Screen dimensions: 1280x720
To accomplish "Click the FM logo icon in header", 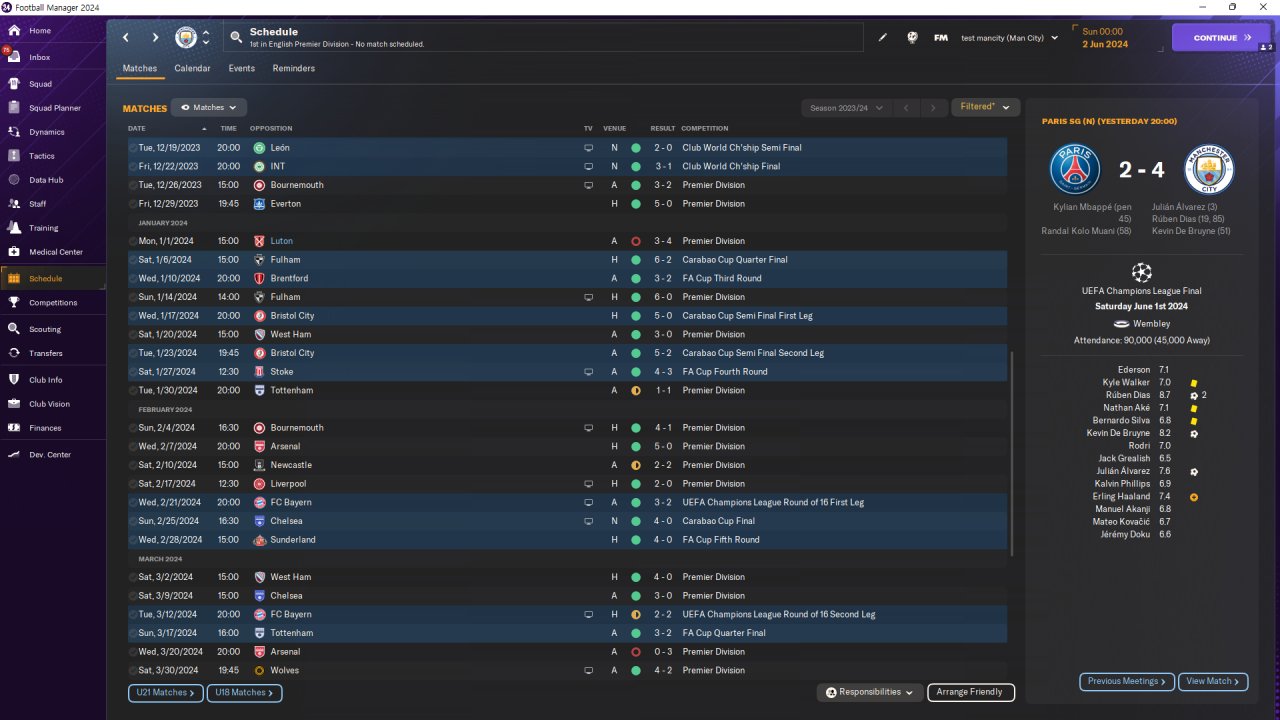I will pyautogui.click(x=941, y=38).
